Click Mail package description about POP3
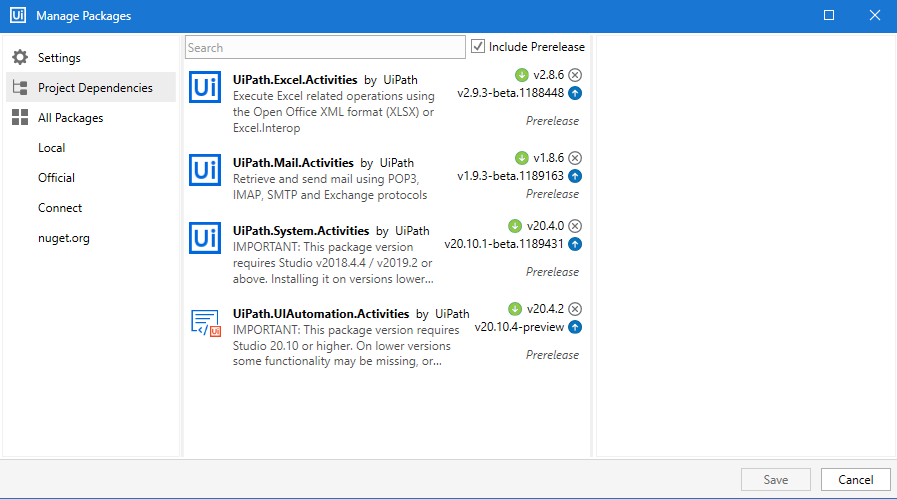 [330, 187]
